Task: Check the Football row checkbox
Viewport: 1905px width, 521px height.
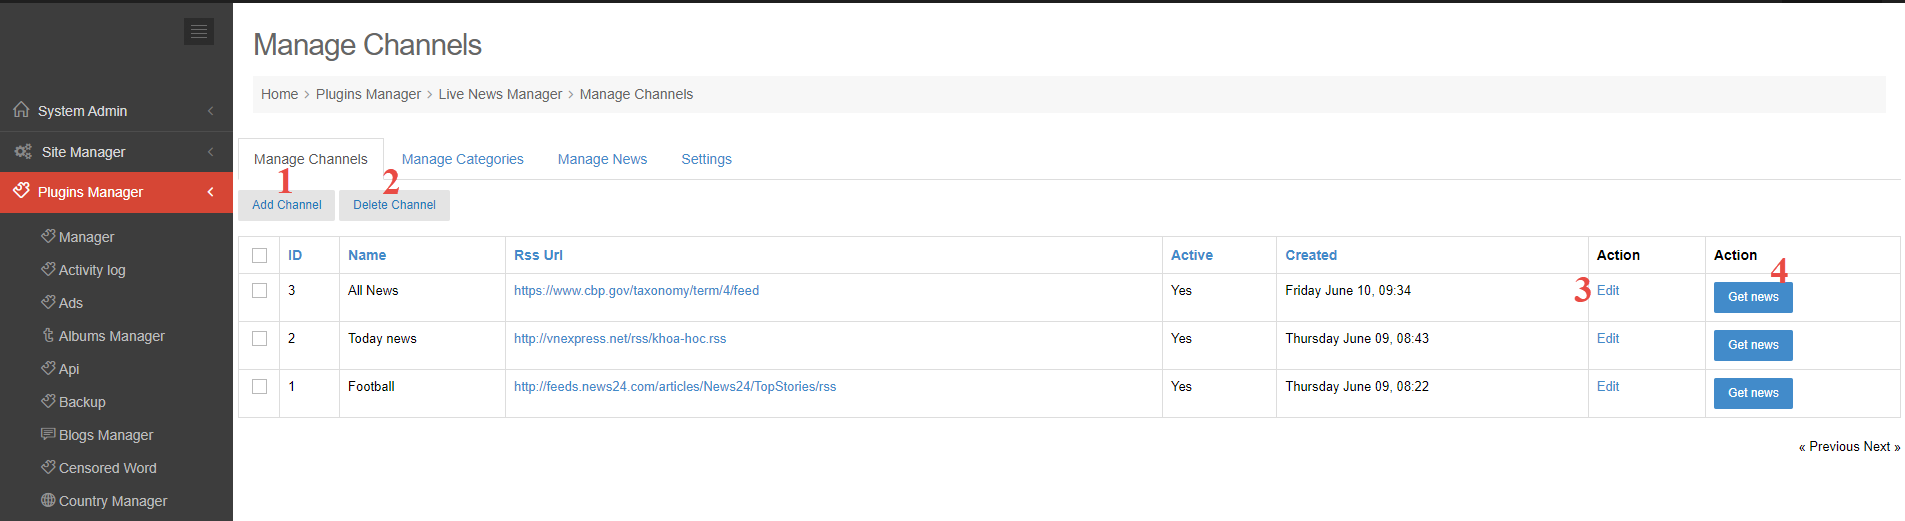Action: click(260, 386)
